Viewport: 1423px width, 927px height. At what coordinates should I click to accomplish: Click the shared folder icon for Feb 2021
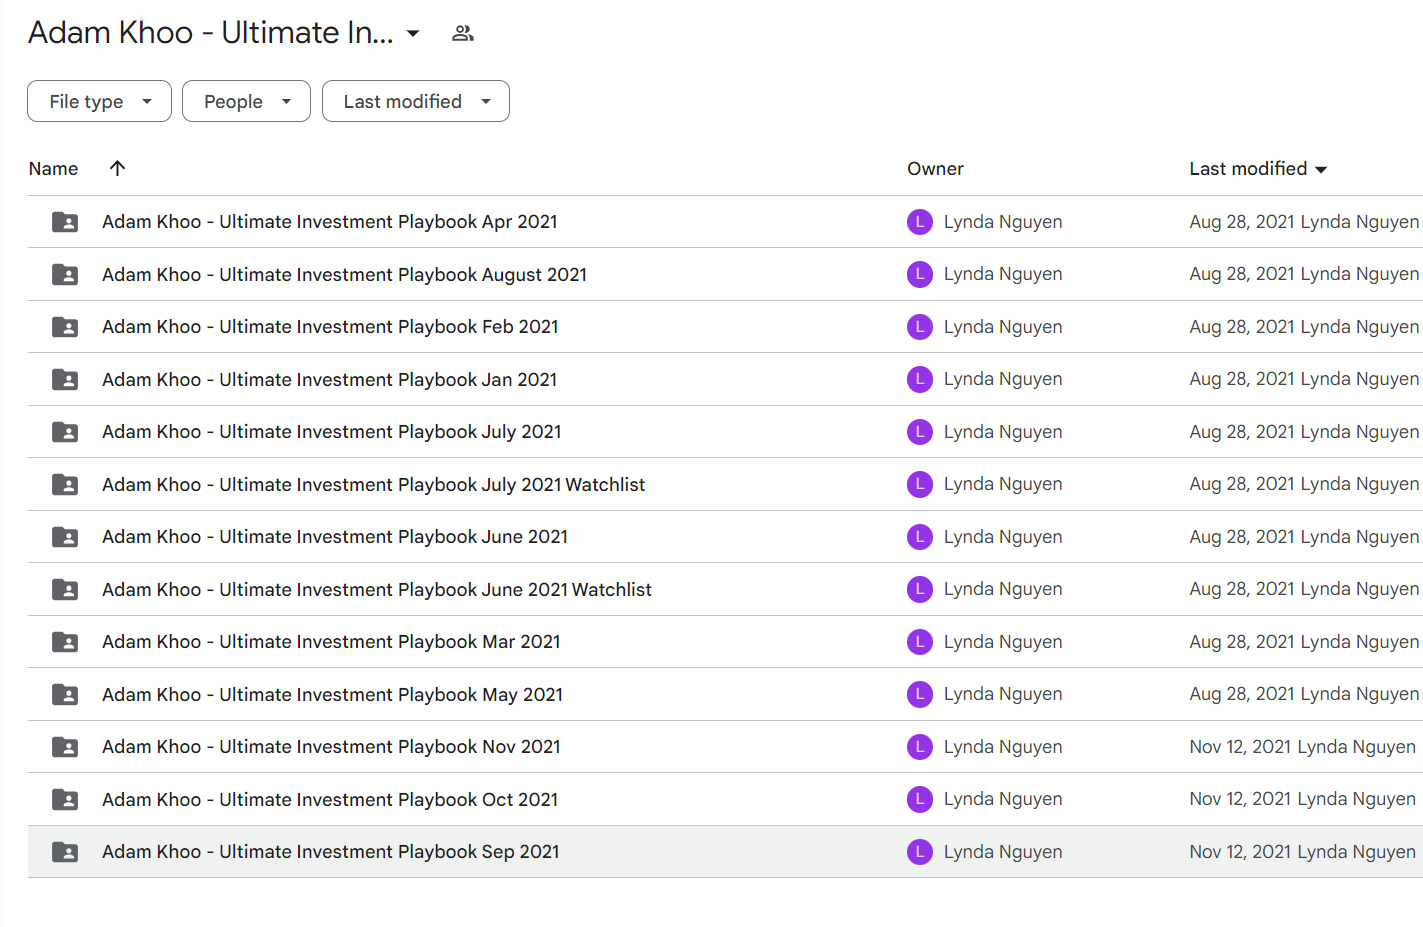pyautogui.click(x=65, y=327)
